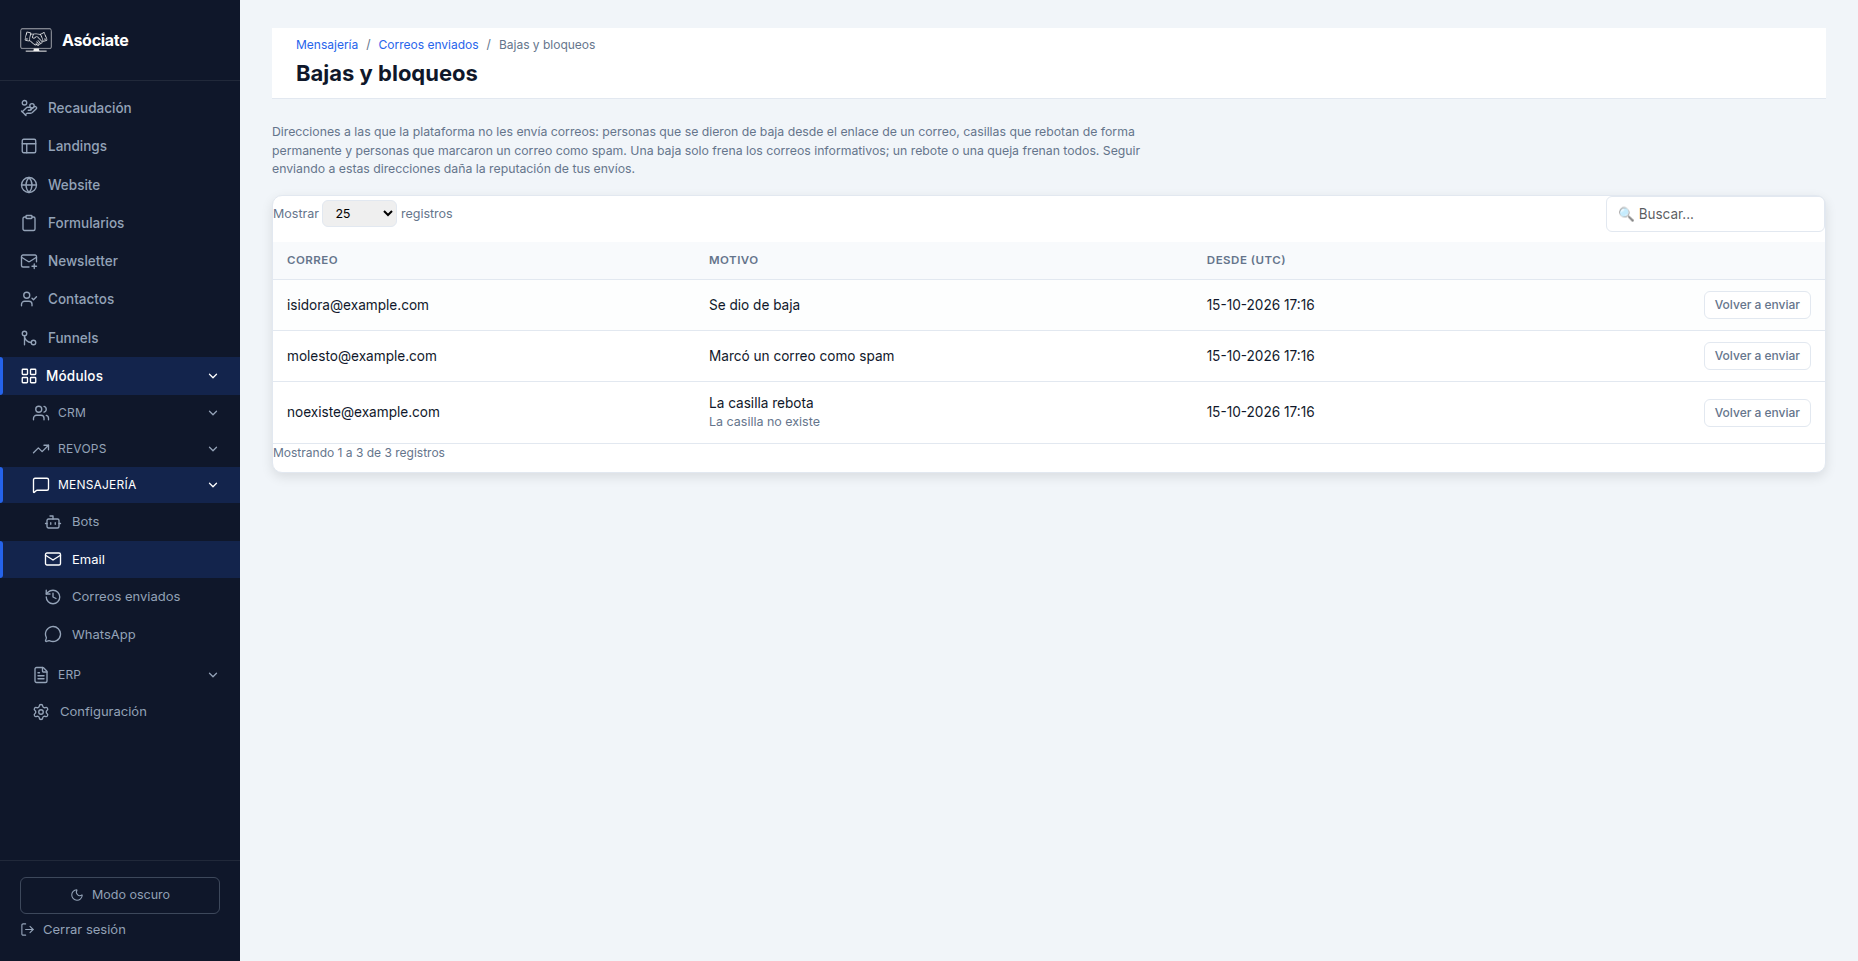The image size is (1858, 961).
Task: Click the Correos enviados history icon
Action: [53, 597]
